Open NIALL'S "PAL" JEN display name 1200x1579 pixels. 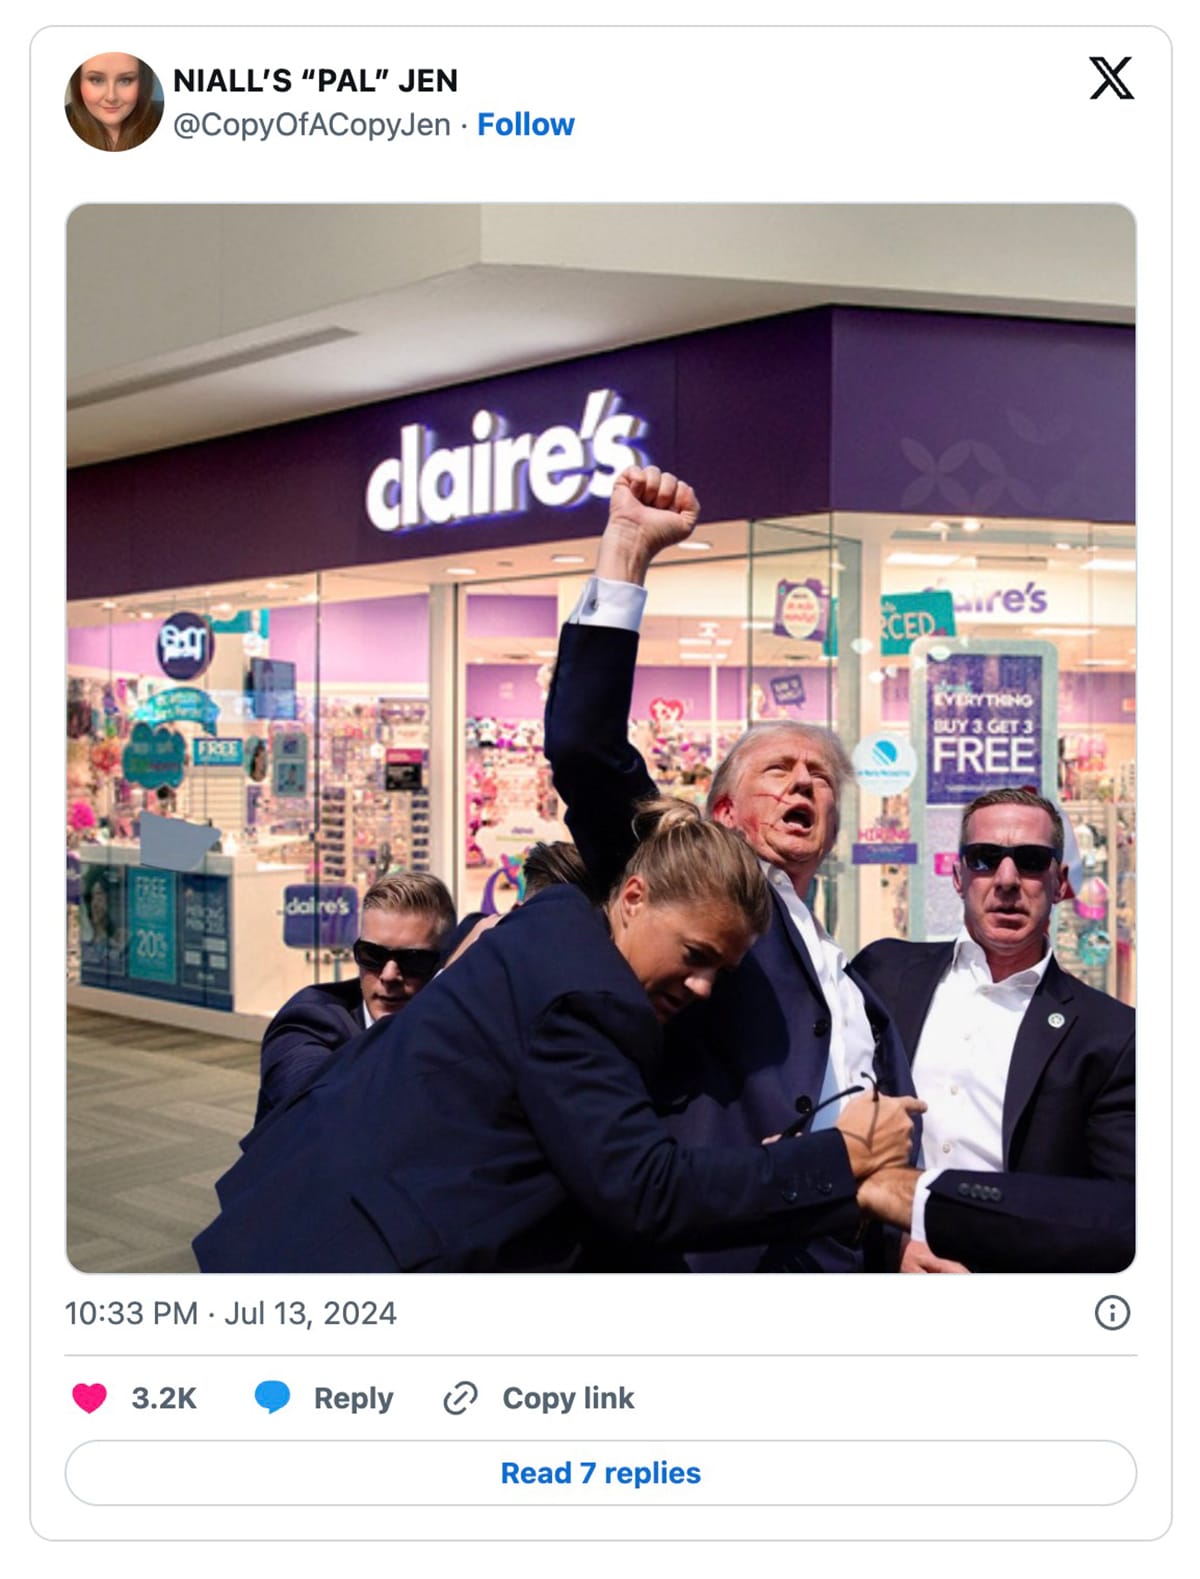[x=316, y=80]
